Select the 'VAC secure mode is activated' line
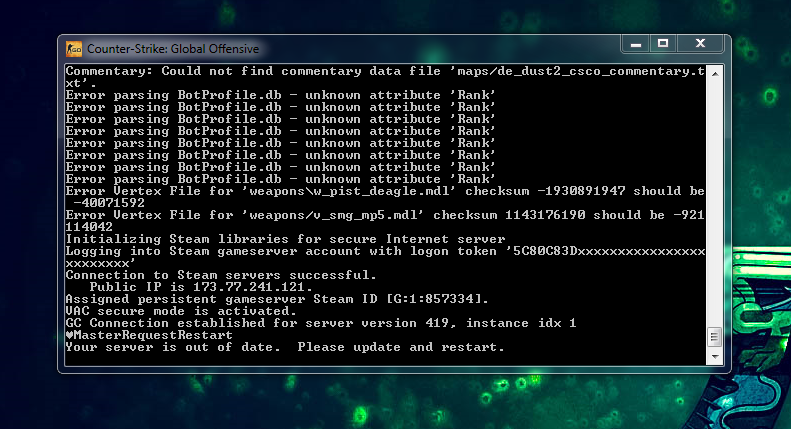This screenshot has width=791, height=429. pos(182,311)
